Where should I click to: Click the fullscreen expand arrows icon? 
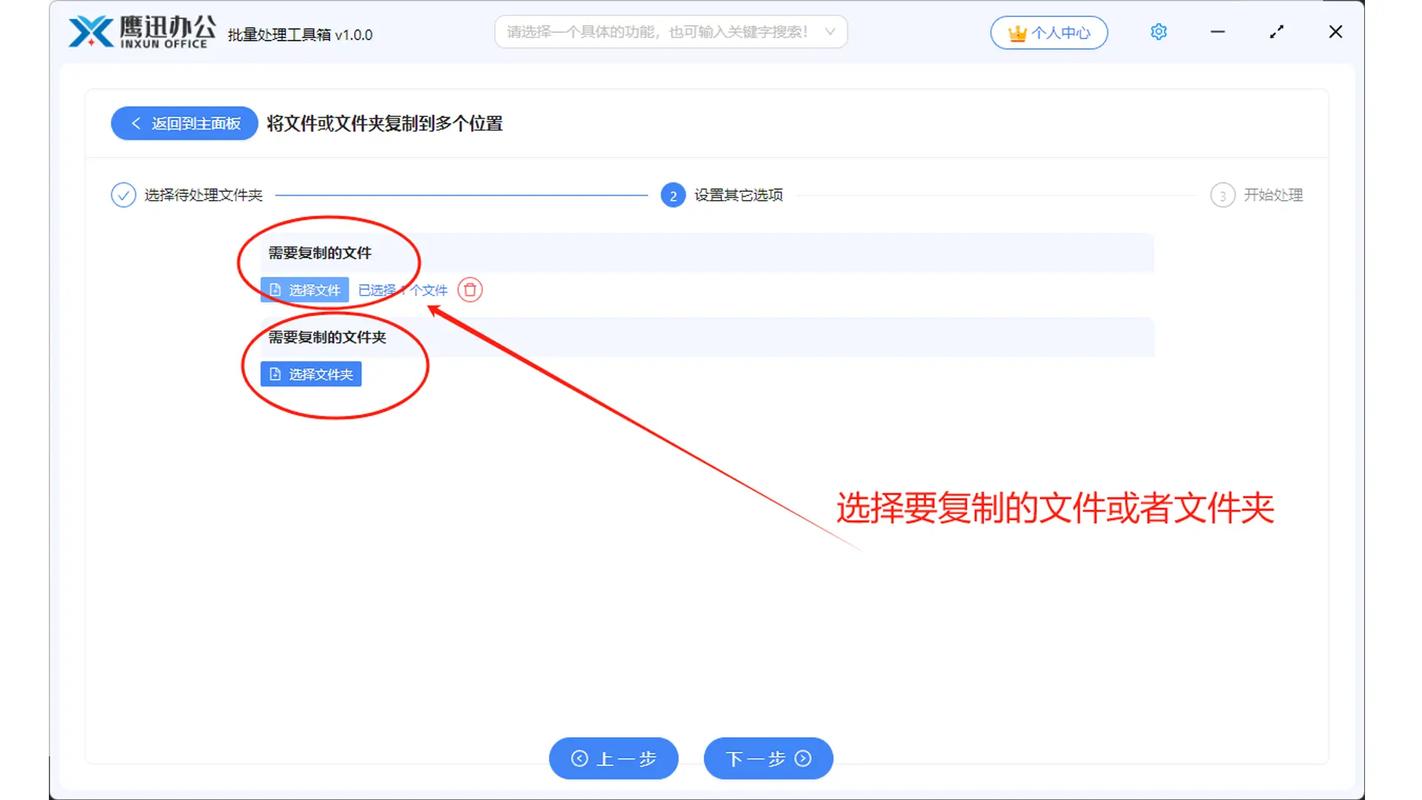(x=1276, y=31)
